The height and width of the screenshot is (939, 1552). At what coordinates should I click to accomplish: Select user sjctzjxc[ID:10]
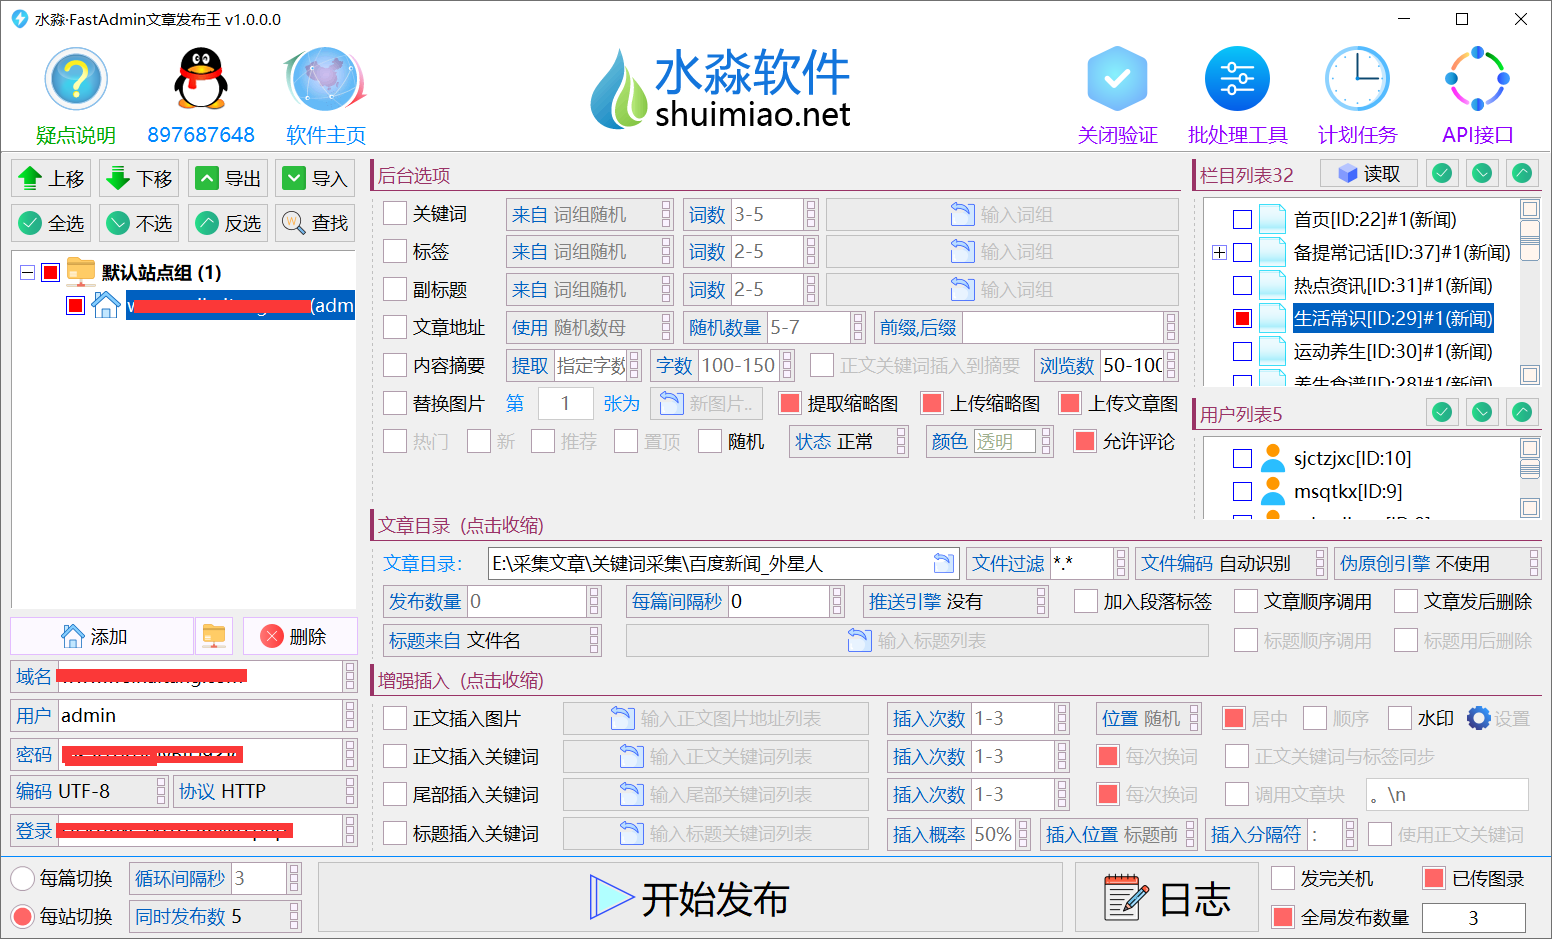pos(1352,458)
